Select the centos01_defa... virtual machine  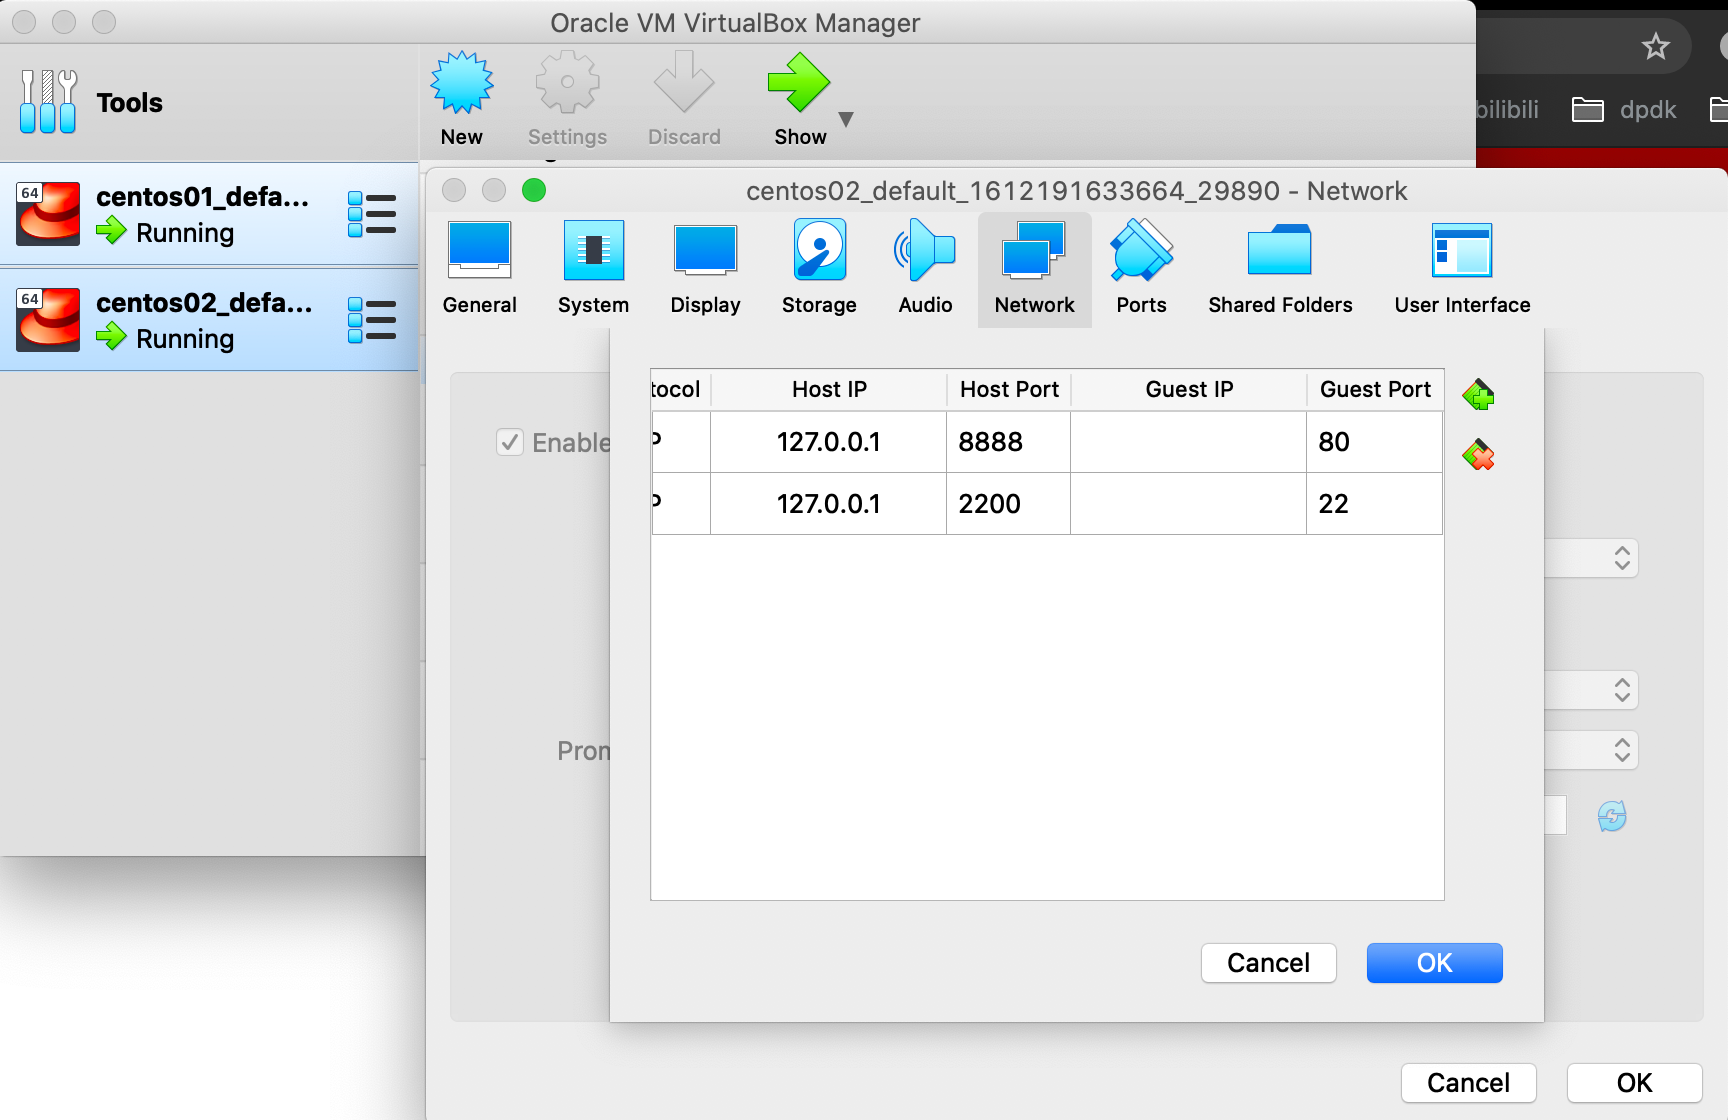pos(209,214)
